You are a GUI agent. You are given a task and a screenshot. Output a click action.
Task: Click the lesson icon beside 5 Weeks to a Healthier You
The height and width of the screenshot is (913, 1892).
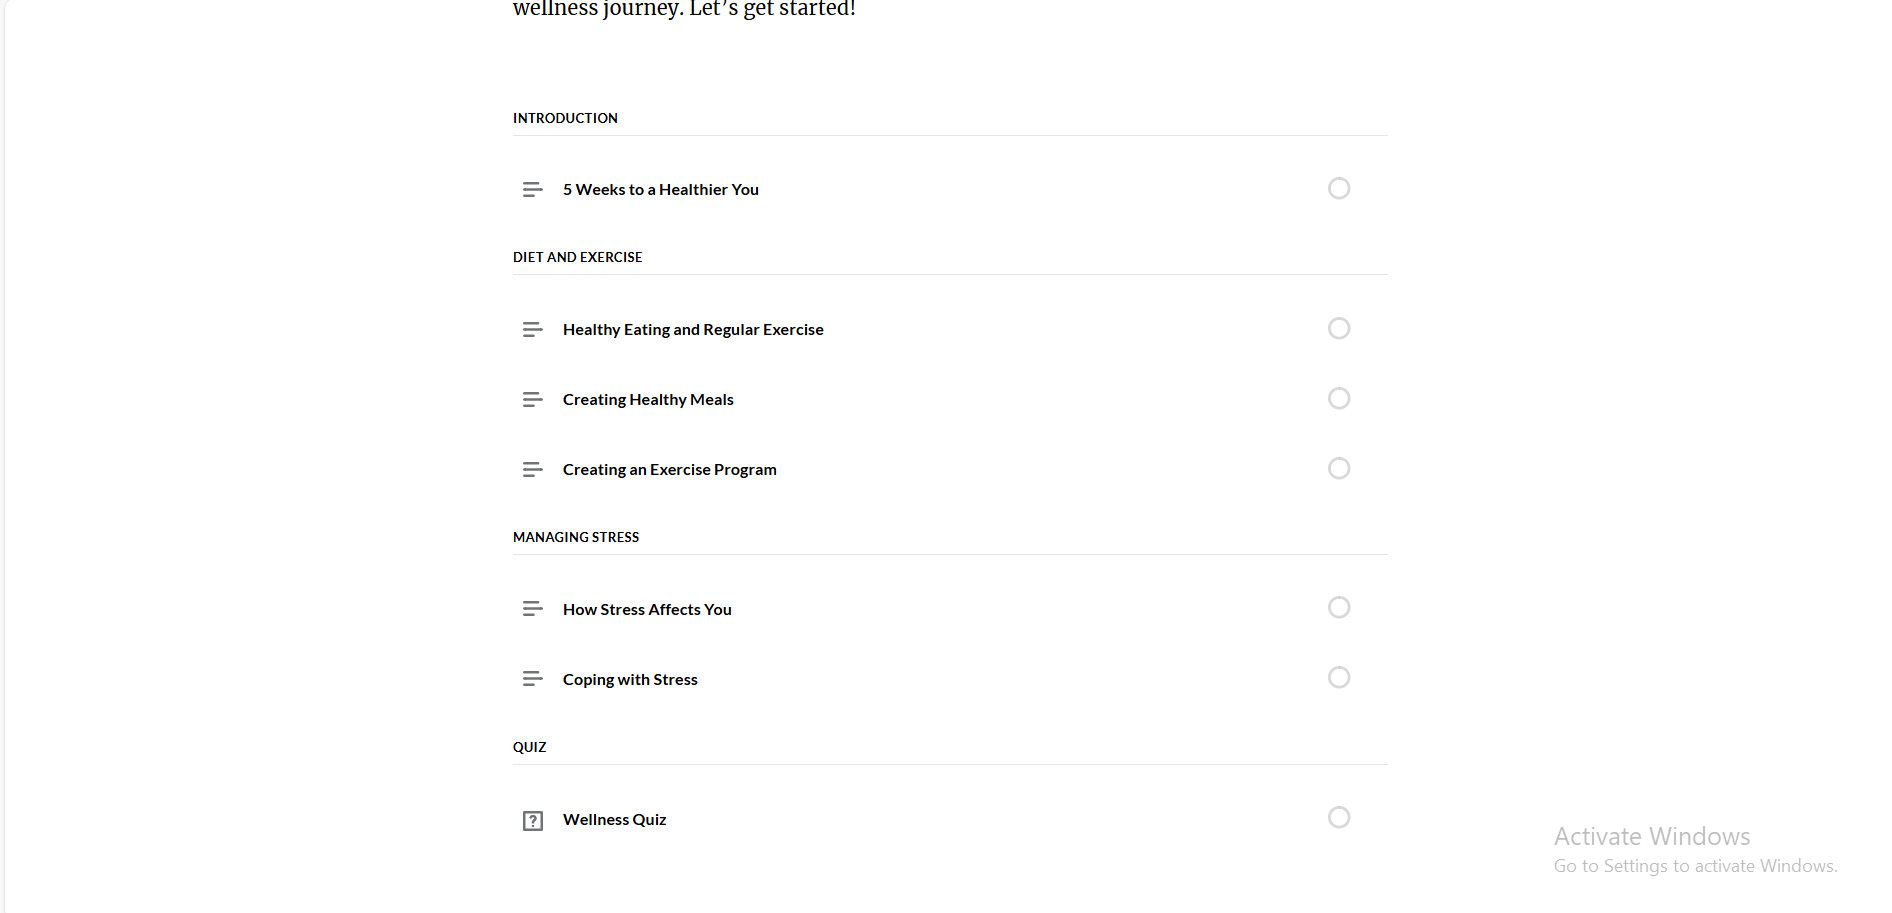coord(532,189)
